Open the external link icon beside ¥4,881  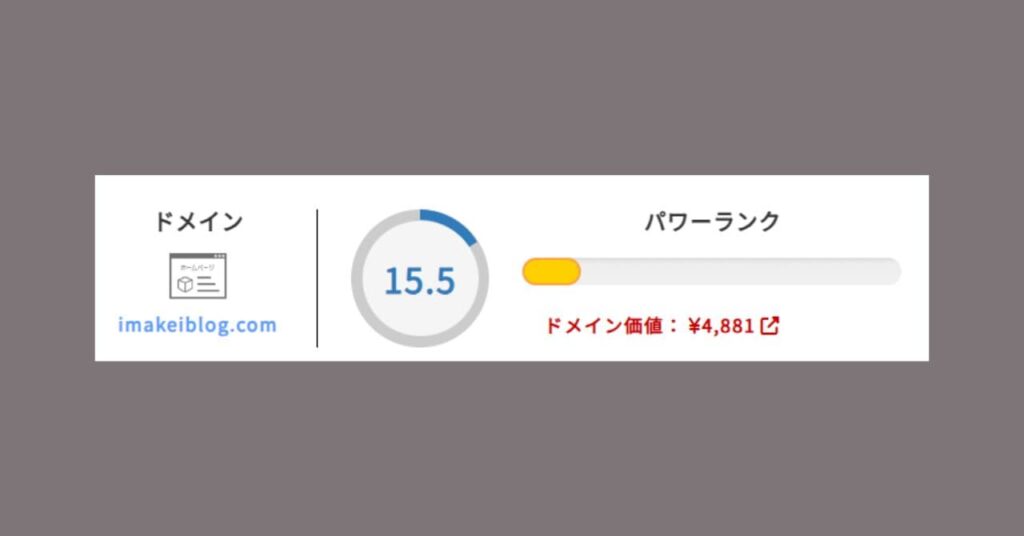click(x=770, y=326)
